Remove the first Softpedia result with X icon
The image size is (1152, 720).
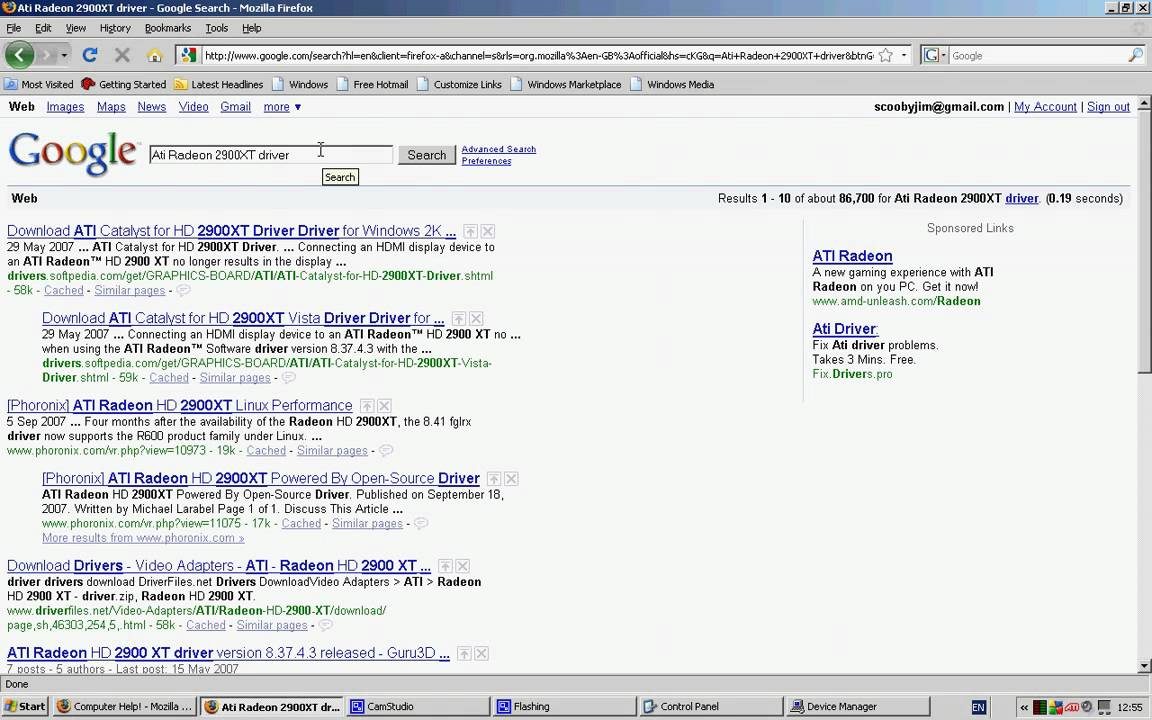pos(488,231)
